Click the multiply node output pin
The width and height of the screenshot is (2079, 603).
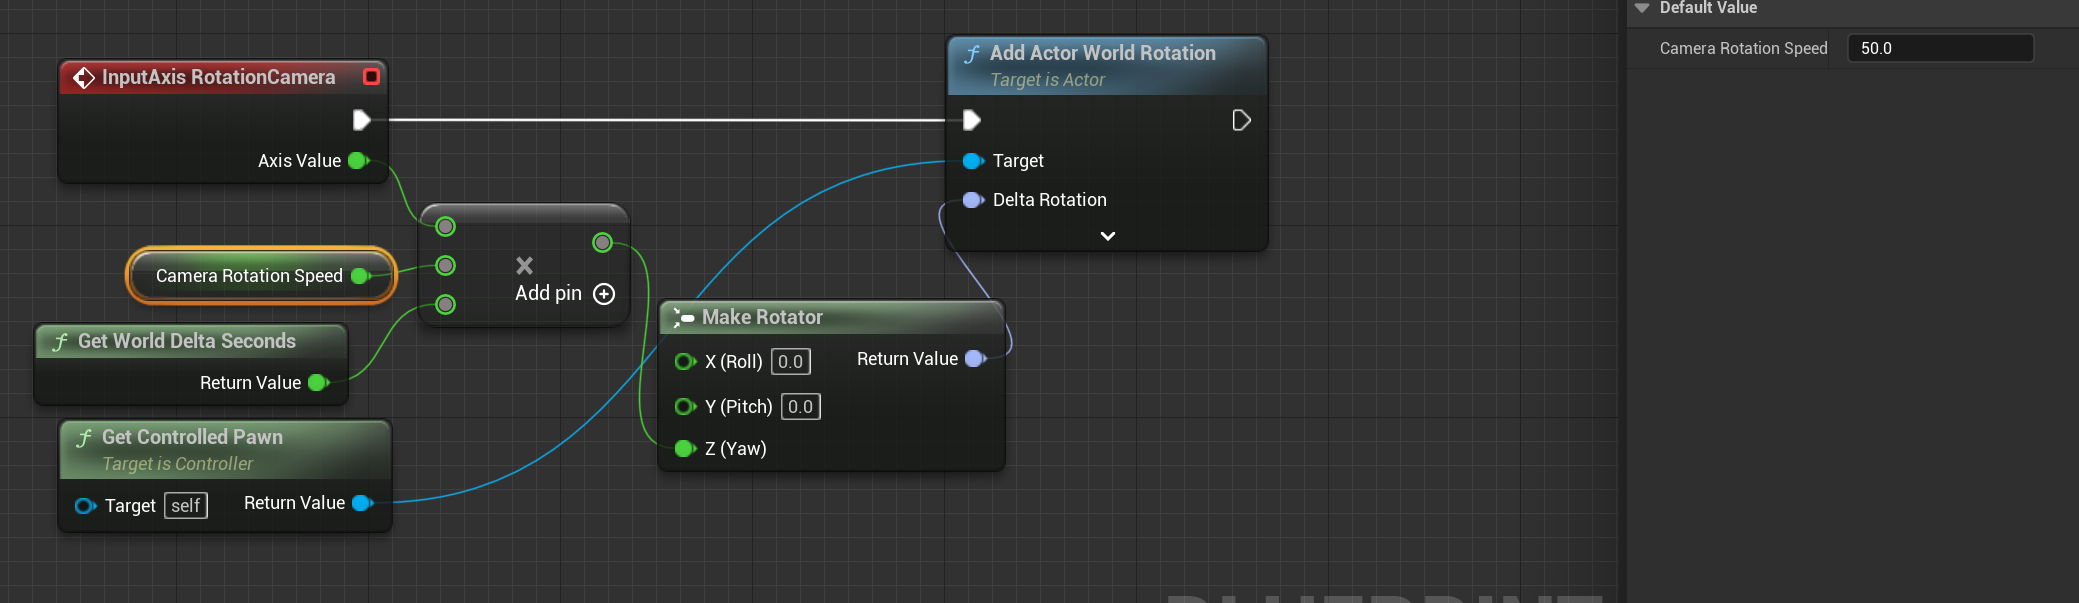pos(602,242)
